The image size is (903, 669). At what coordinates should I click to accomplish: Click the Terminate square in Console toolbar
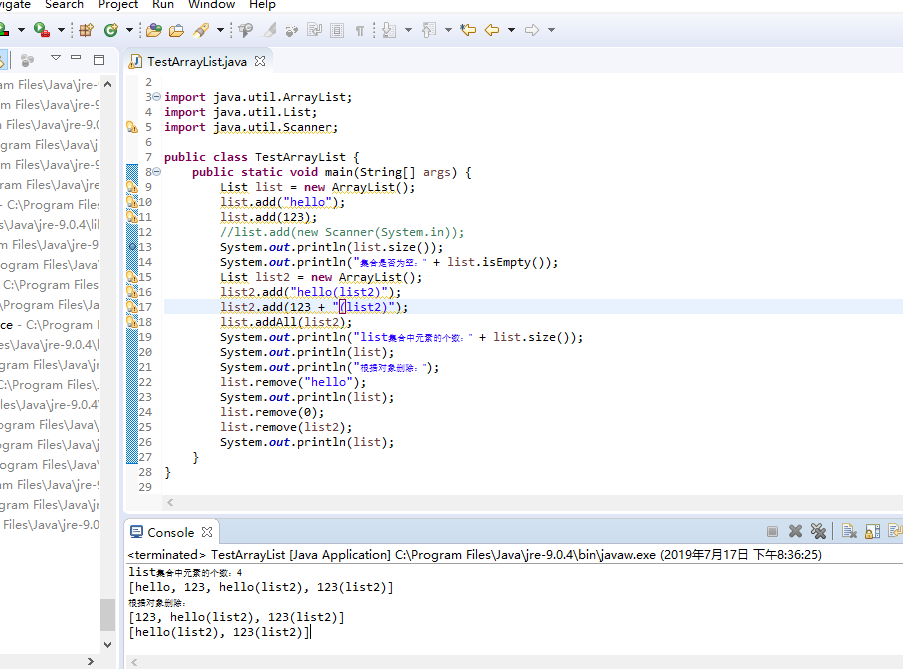point(772,531)
